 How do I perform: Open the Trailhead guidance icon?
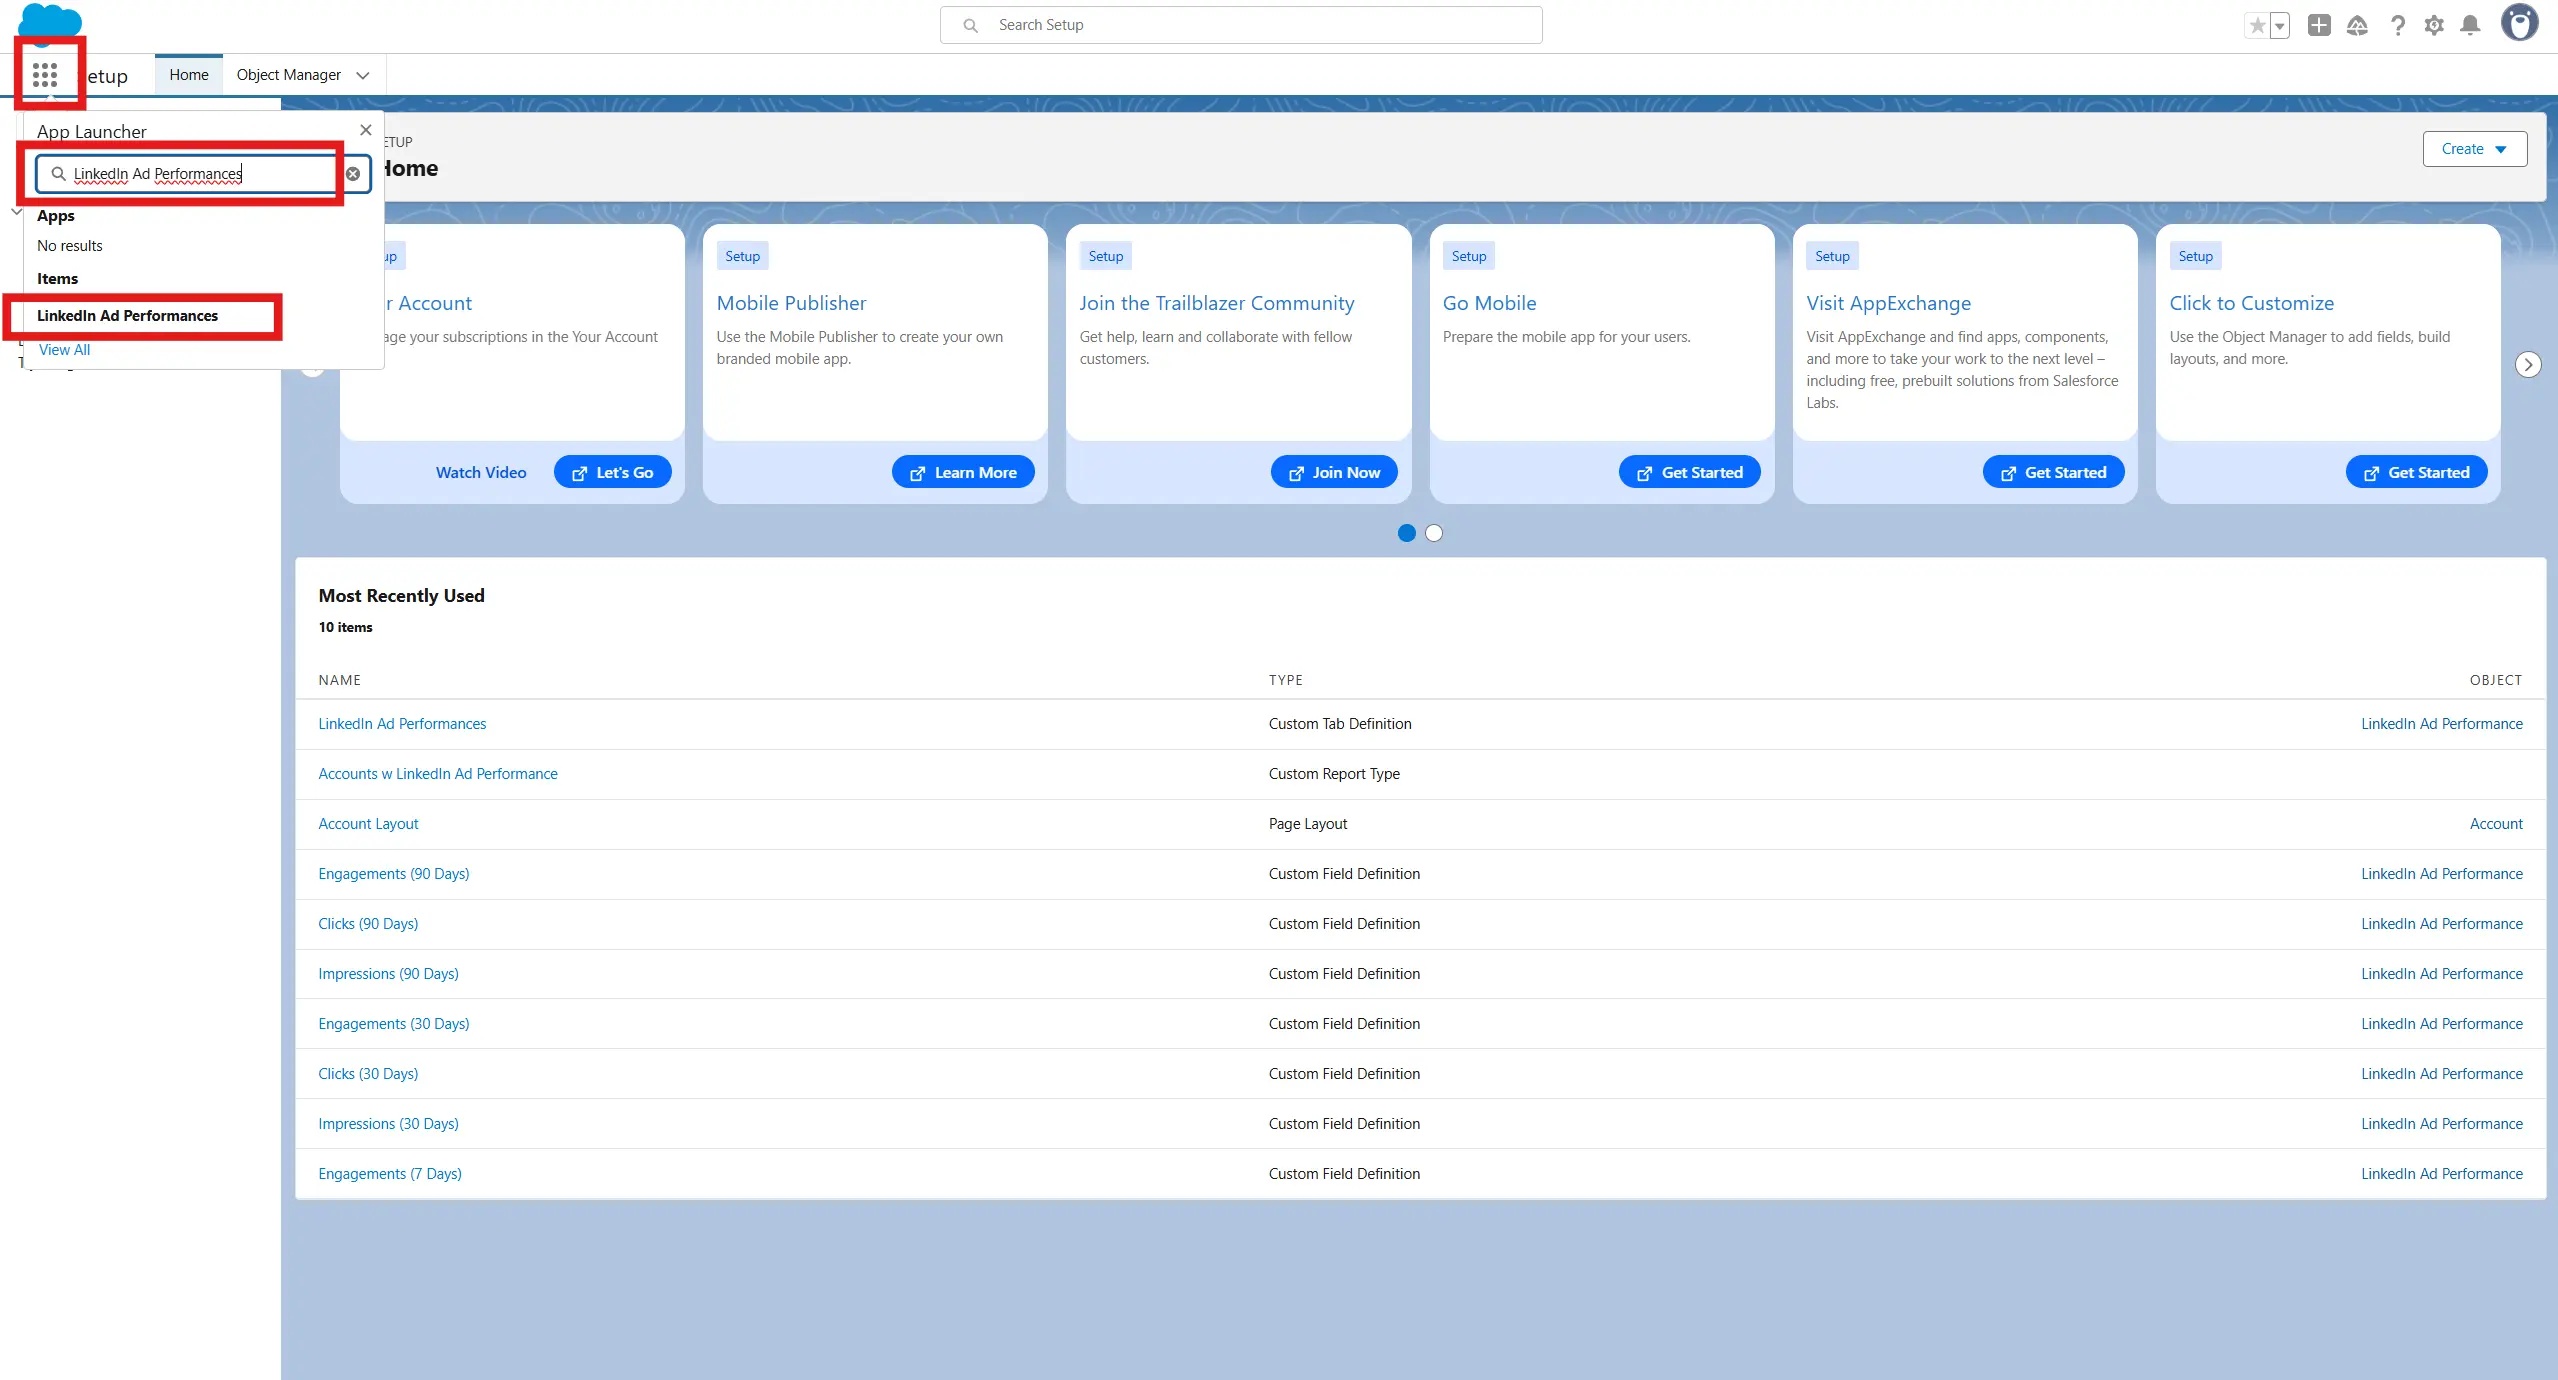2357,25
